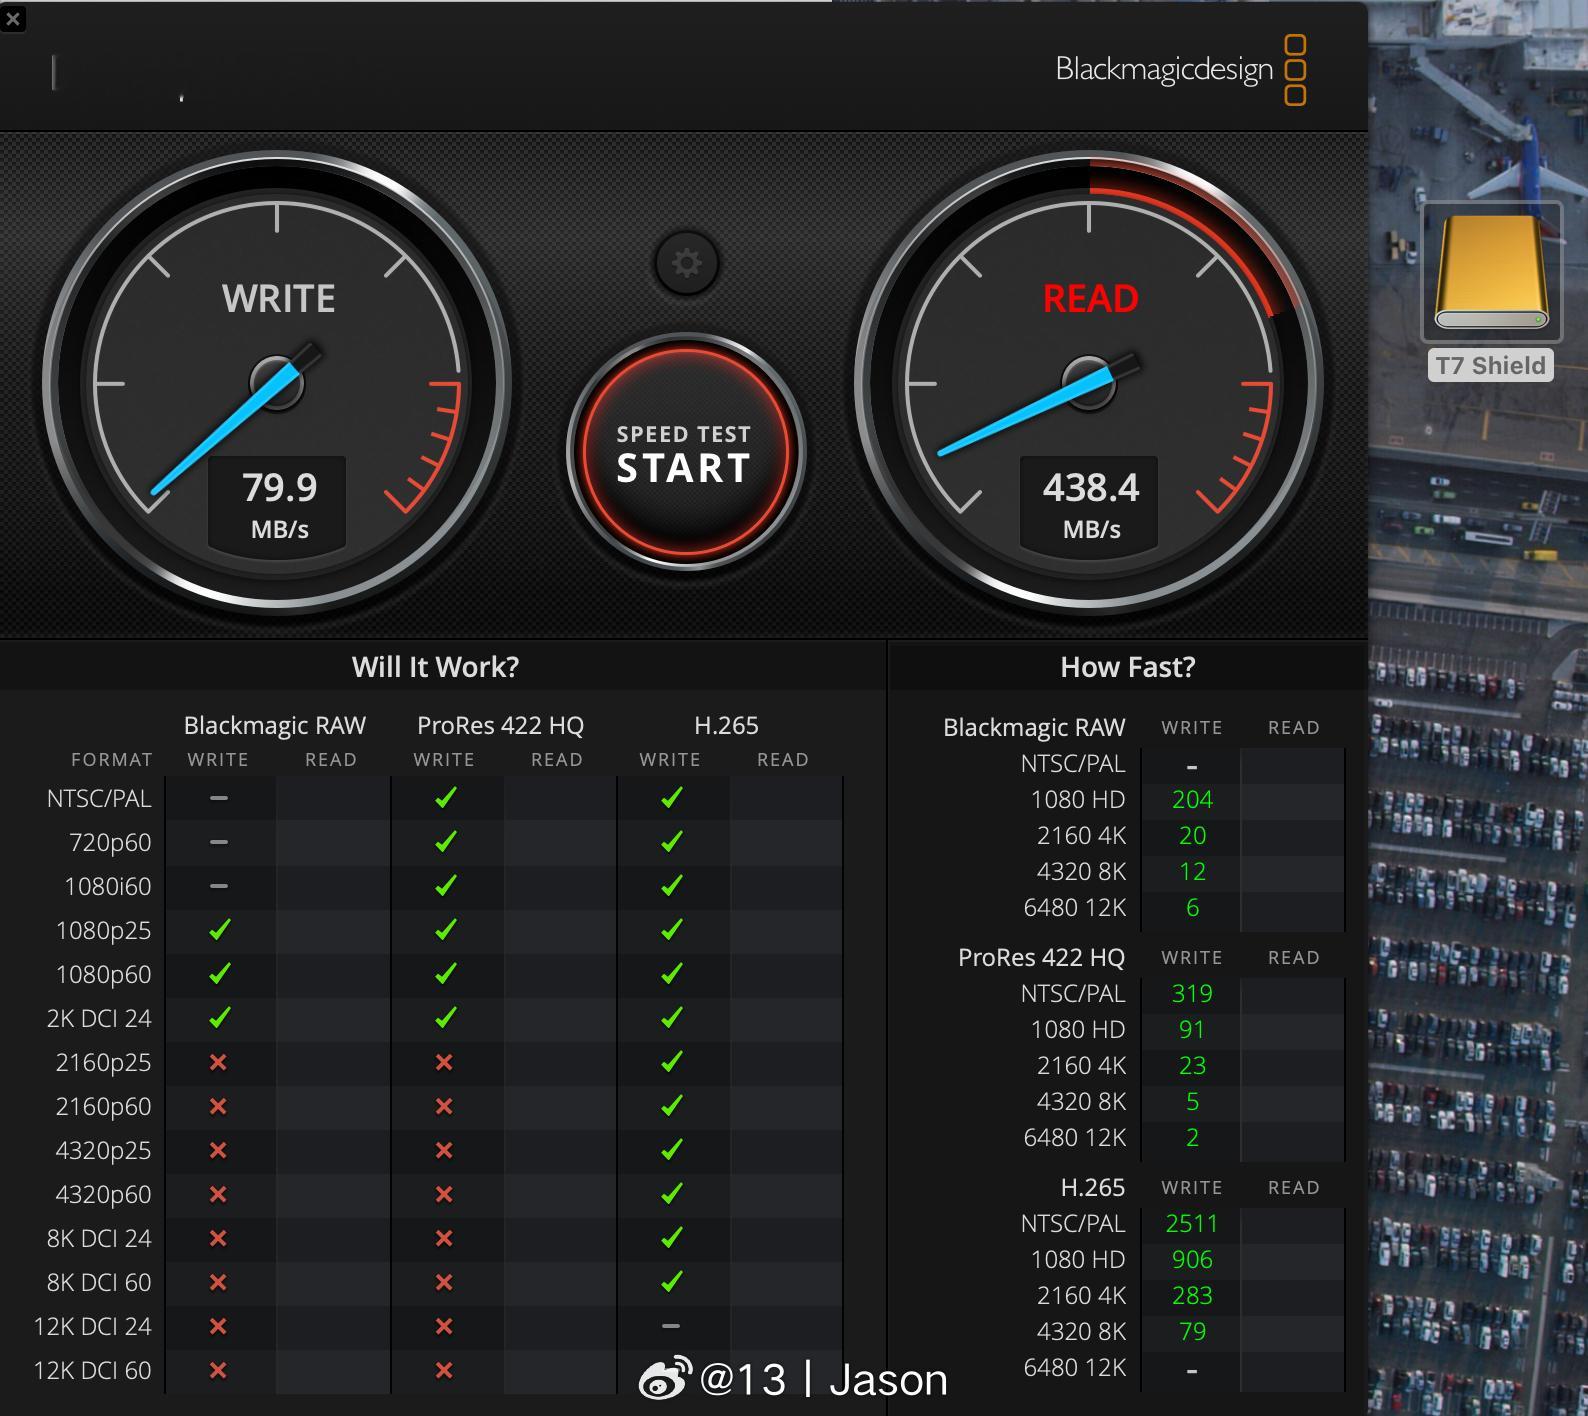Click the Blackmagic RAW write checkmark for 1080p25
Viewport: 1588px width, 1416px height.
point(219,929)
